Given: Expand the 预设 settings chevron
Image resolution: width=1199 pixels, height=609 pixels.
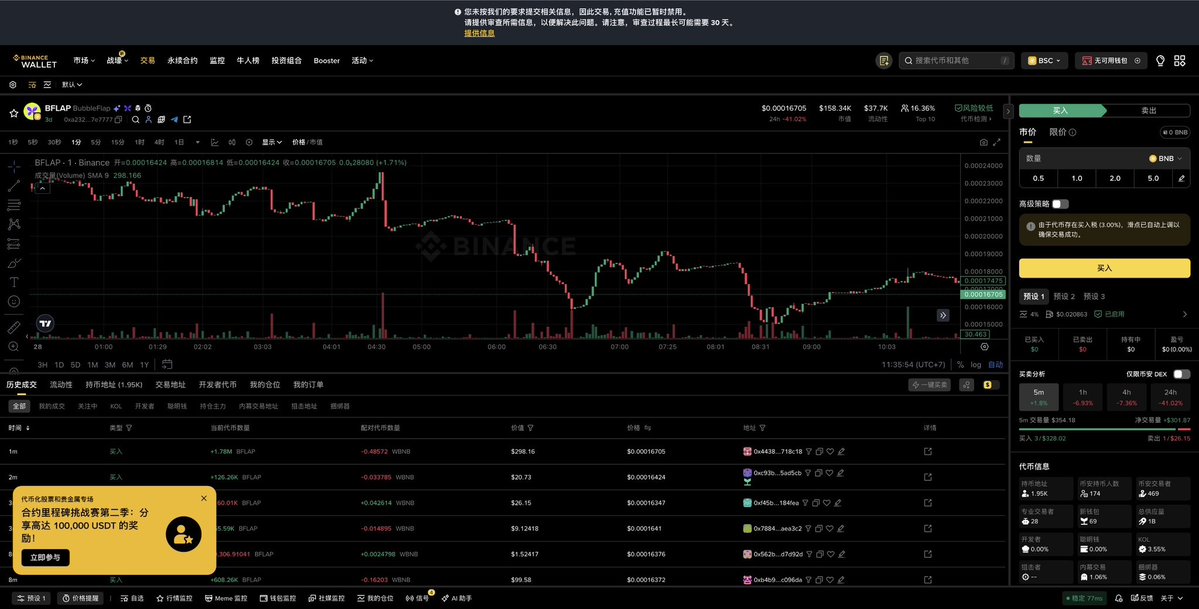Looking at the screenshot, I should tap(1185, 314).
